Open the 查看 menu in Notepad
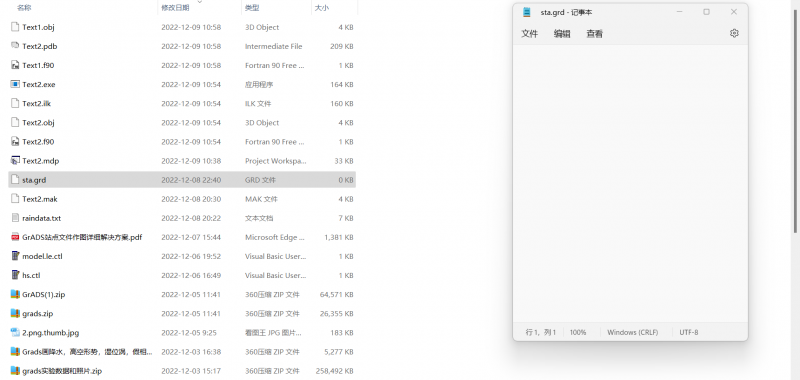The width and height of the screenshot is (800, 380). (x=594, y=34)
